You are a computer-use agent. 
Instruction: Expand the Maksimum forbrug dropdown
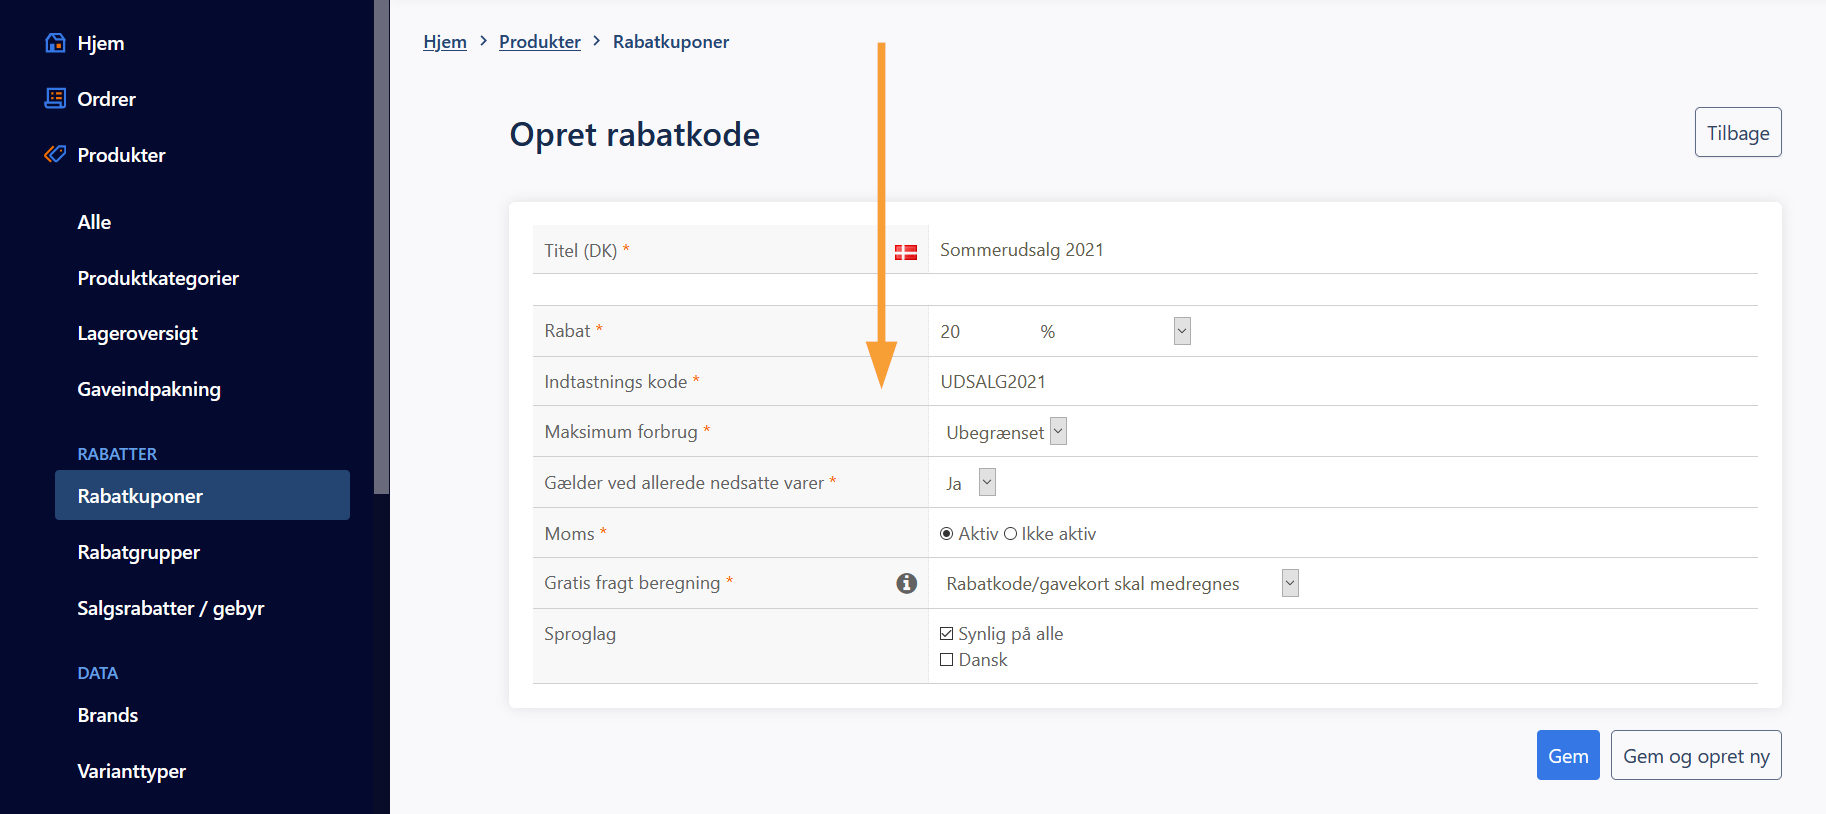(x=1058, y=432)
